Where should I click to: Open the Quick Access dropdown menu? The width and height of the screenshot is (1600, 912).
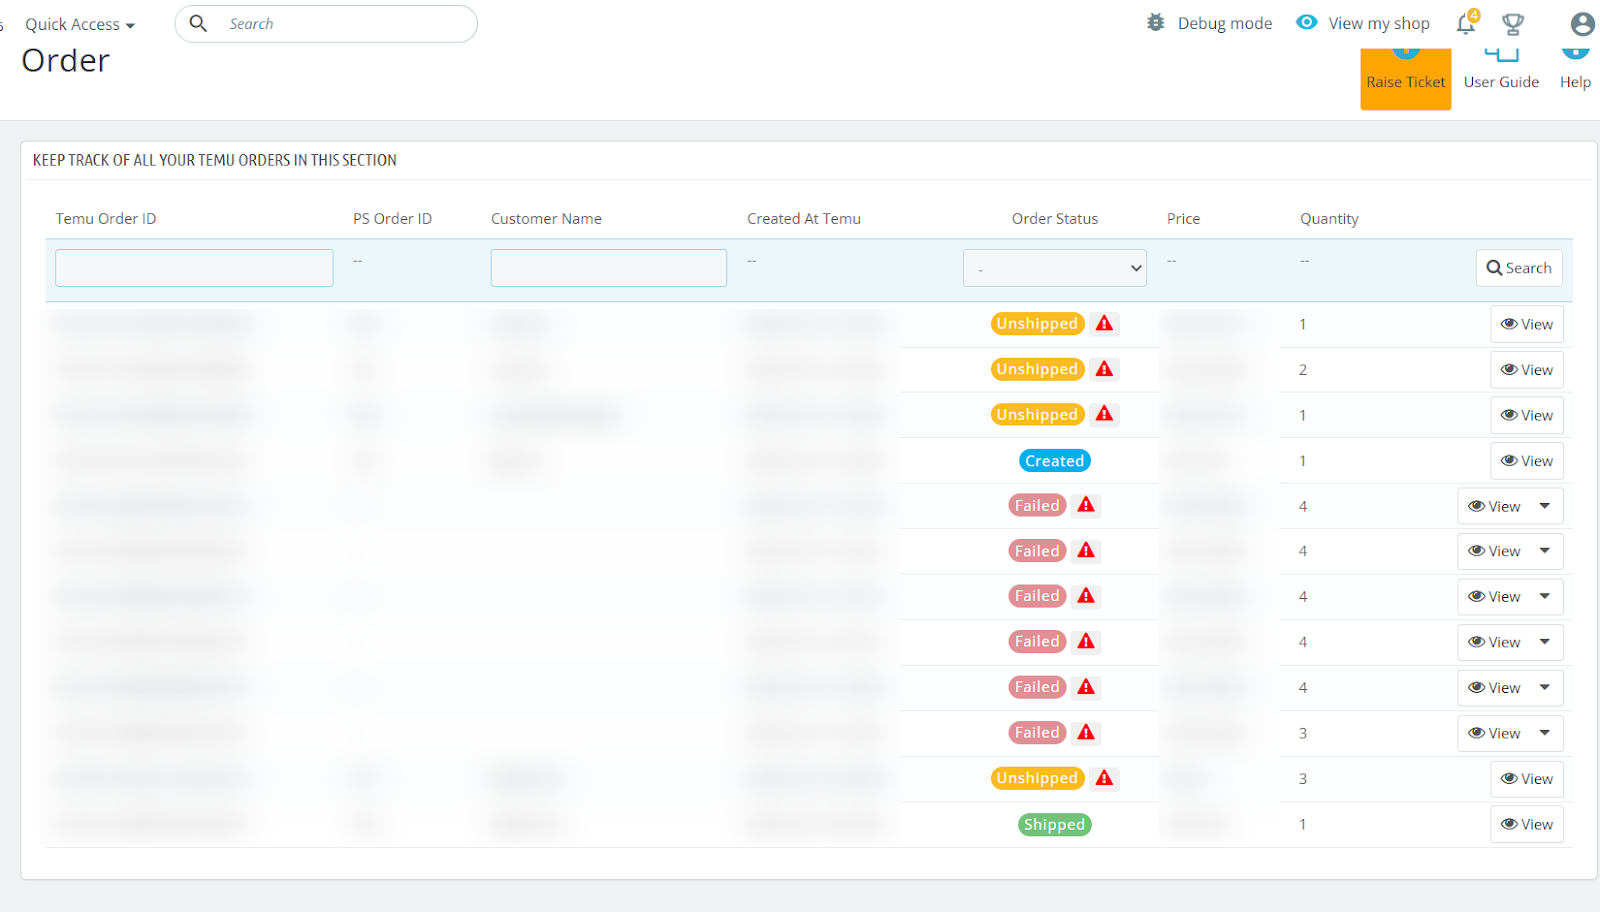[x=80, y=25]
